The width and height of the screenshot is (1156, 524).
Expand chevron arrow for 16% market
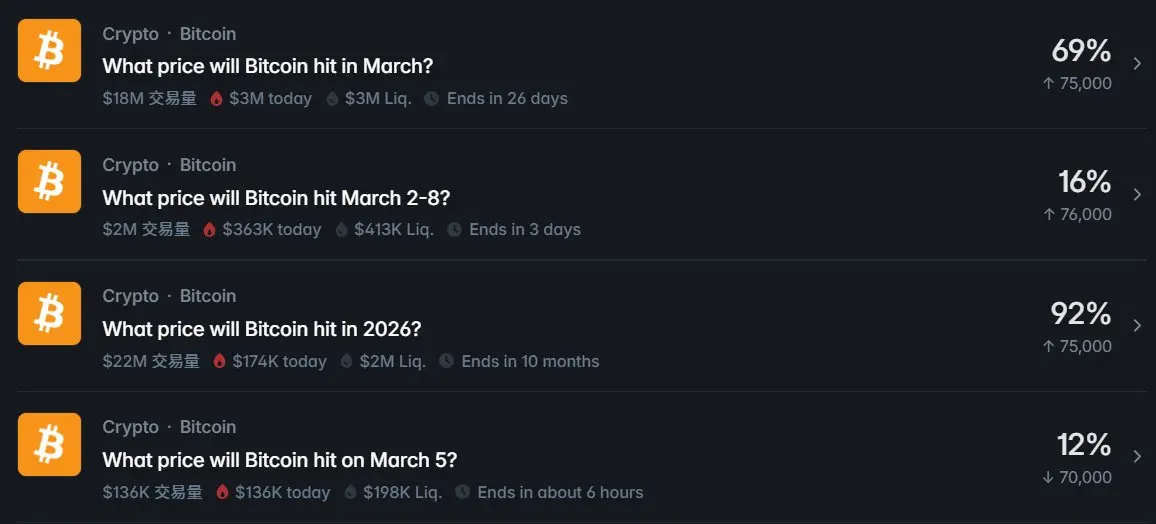[1137, 194]
